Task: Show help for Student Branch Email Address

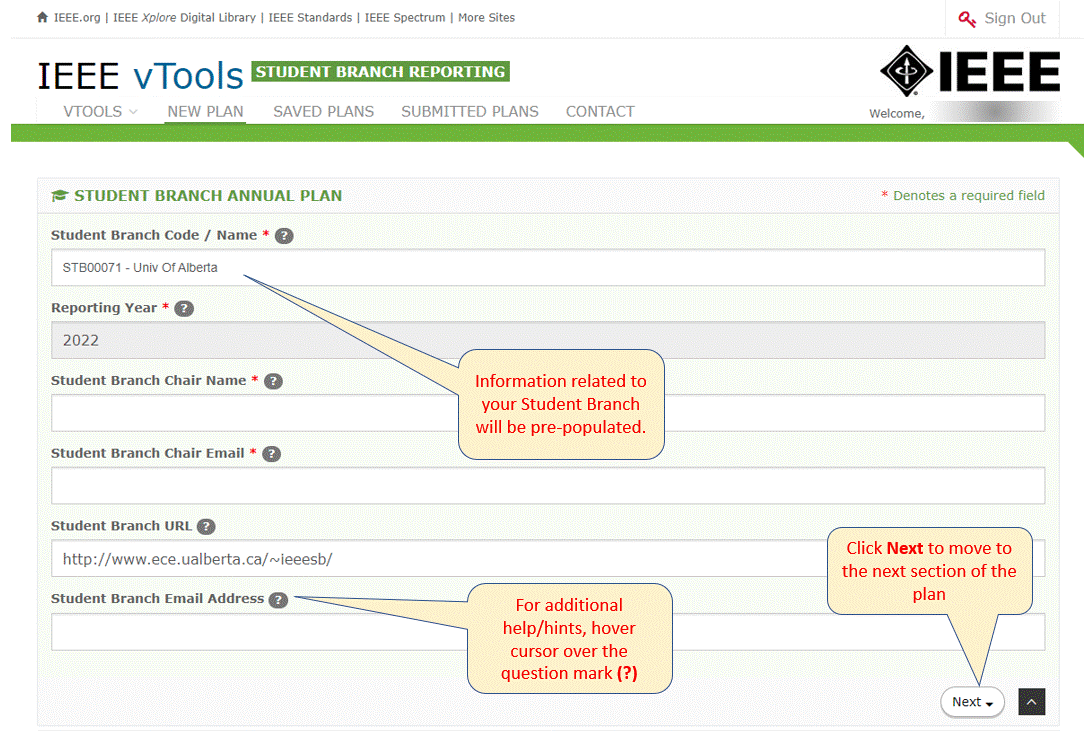Action: (x=278, y=600)
